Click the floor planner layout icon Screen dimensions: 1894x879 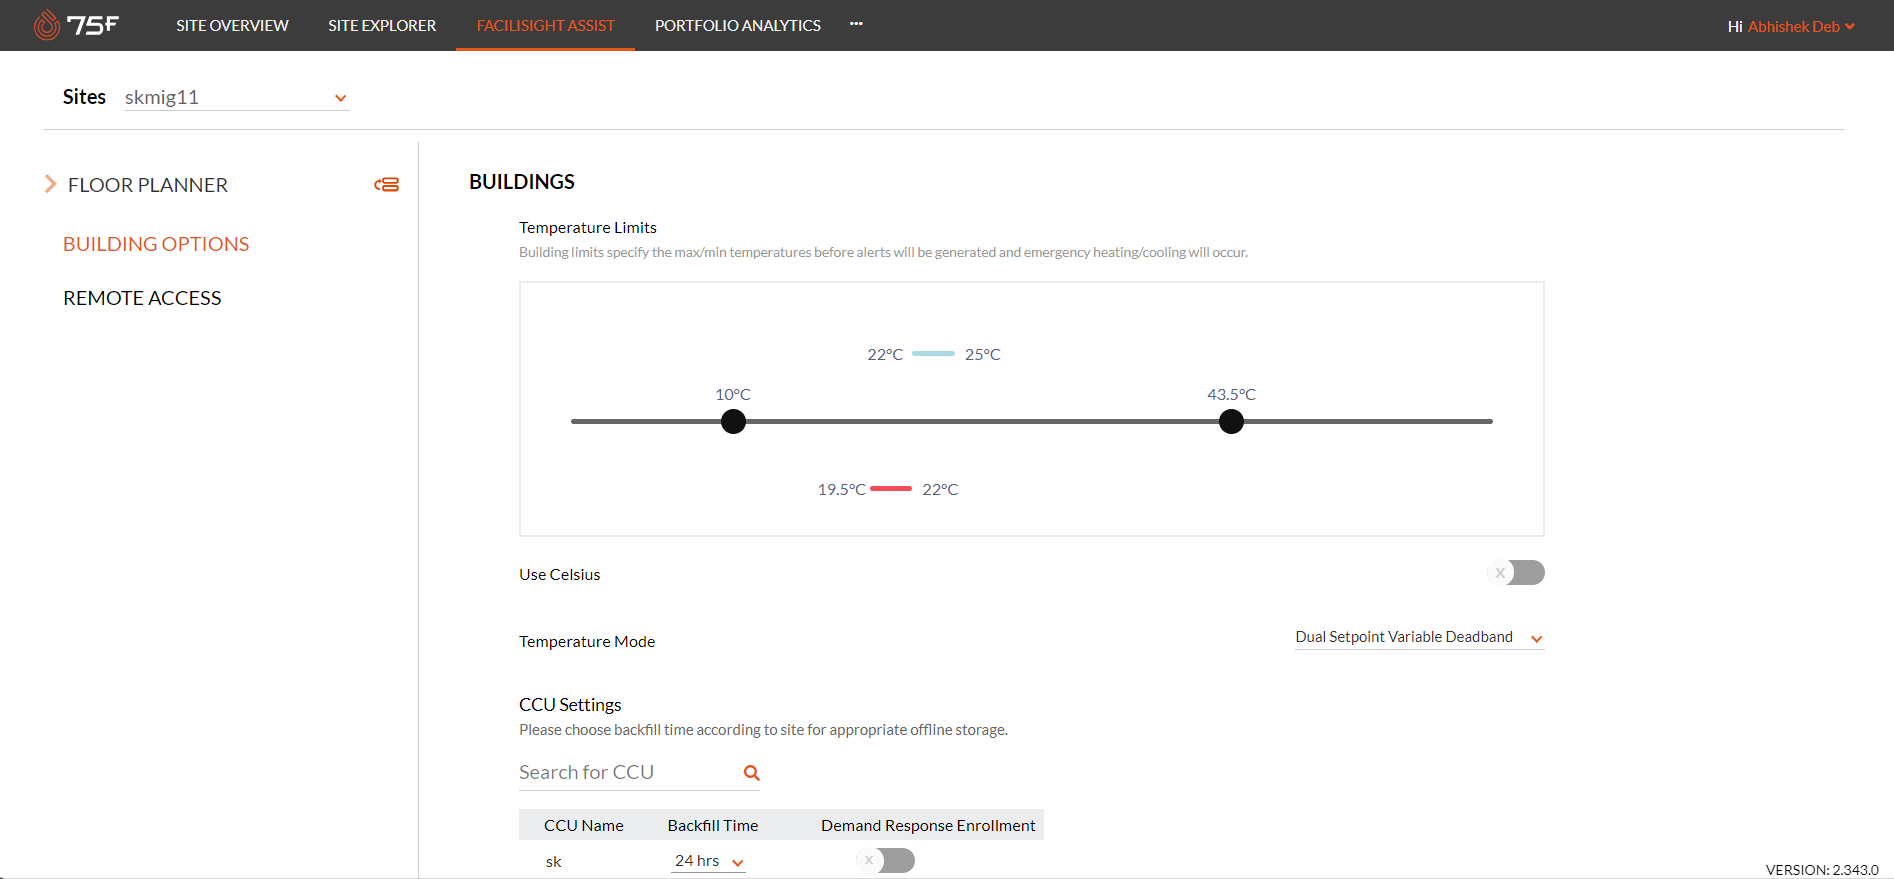[x=387, y=185]
